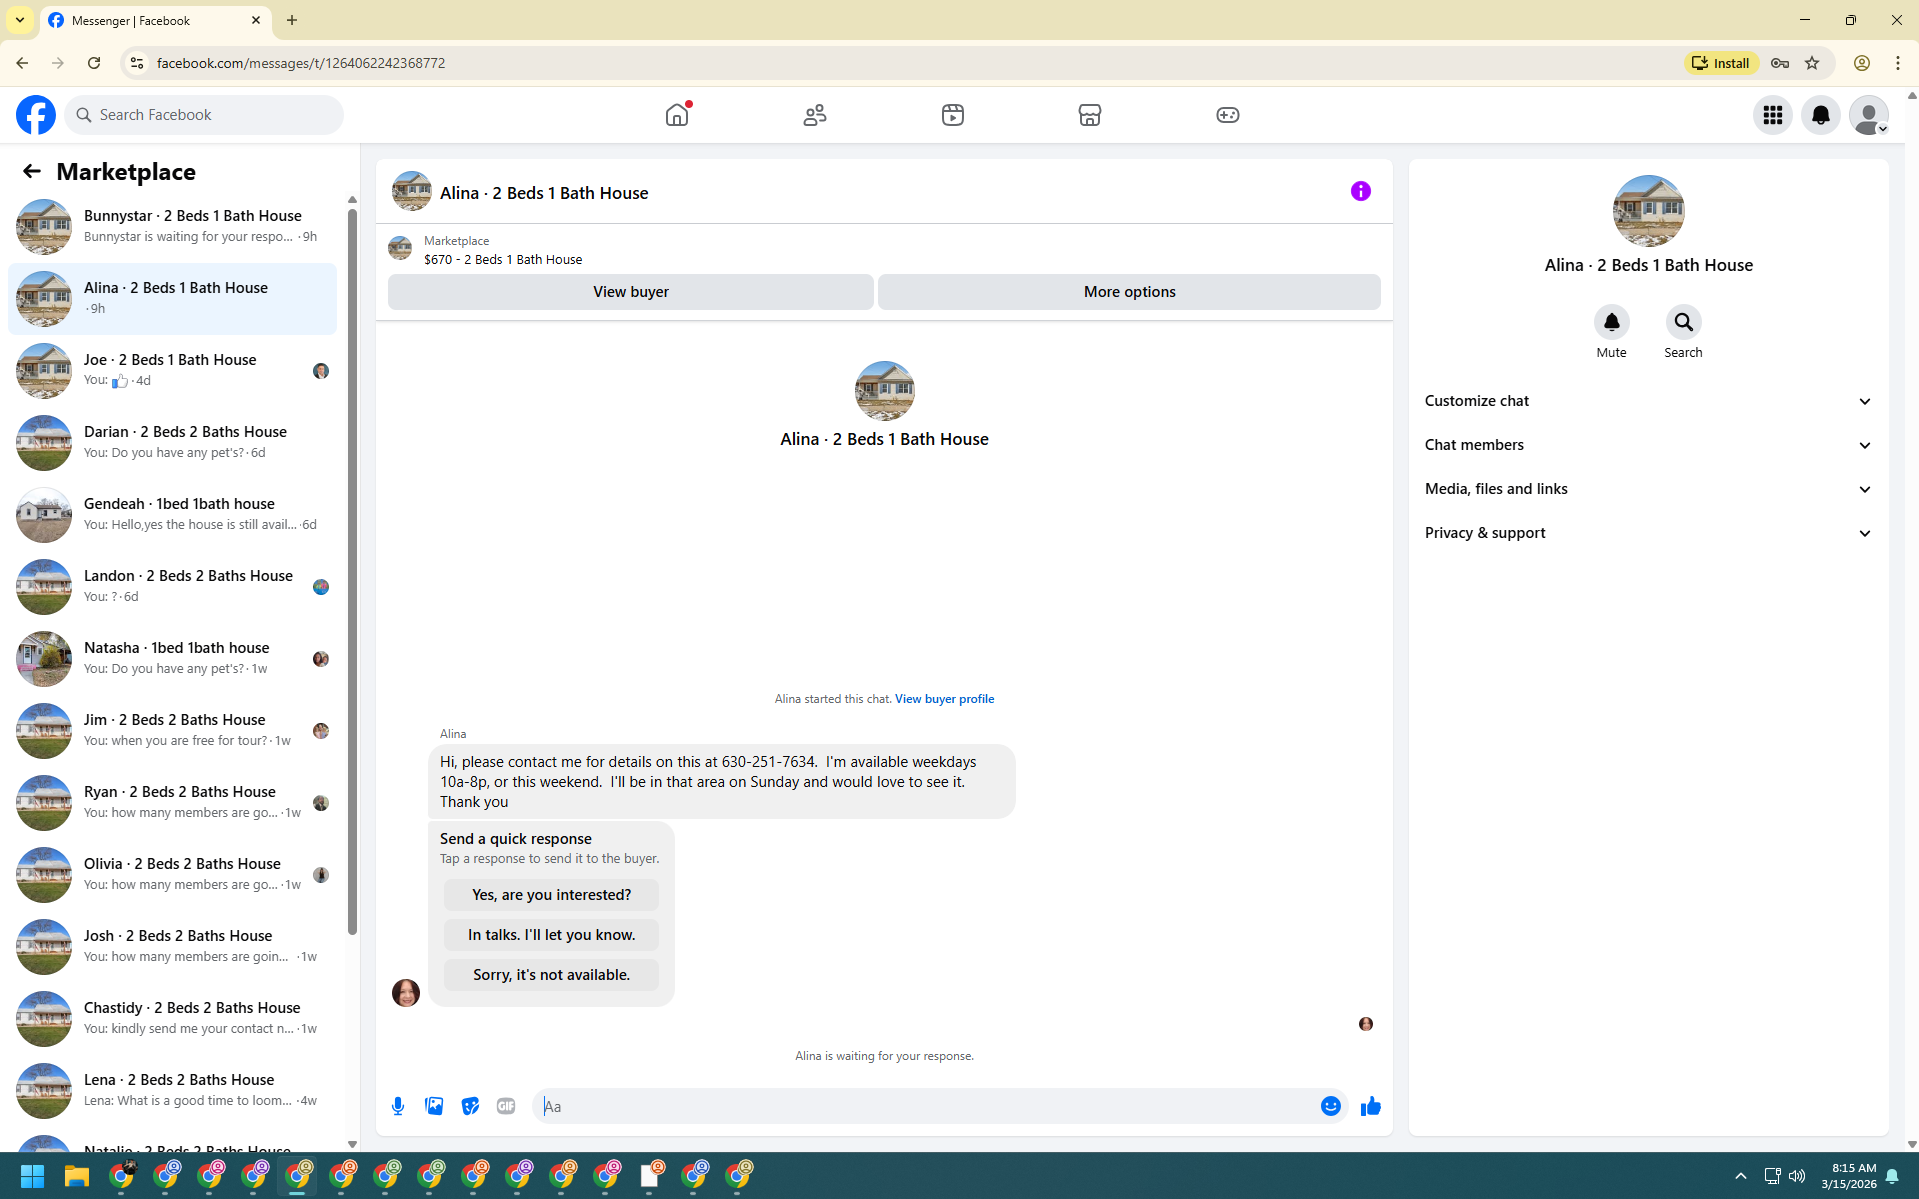Open the notifications bell in Facebook header
1919x1199 pixels.
click(x=1821, y=115)
